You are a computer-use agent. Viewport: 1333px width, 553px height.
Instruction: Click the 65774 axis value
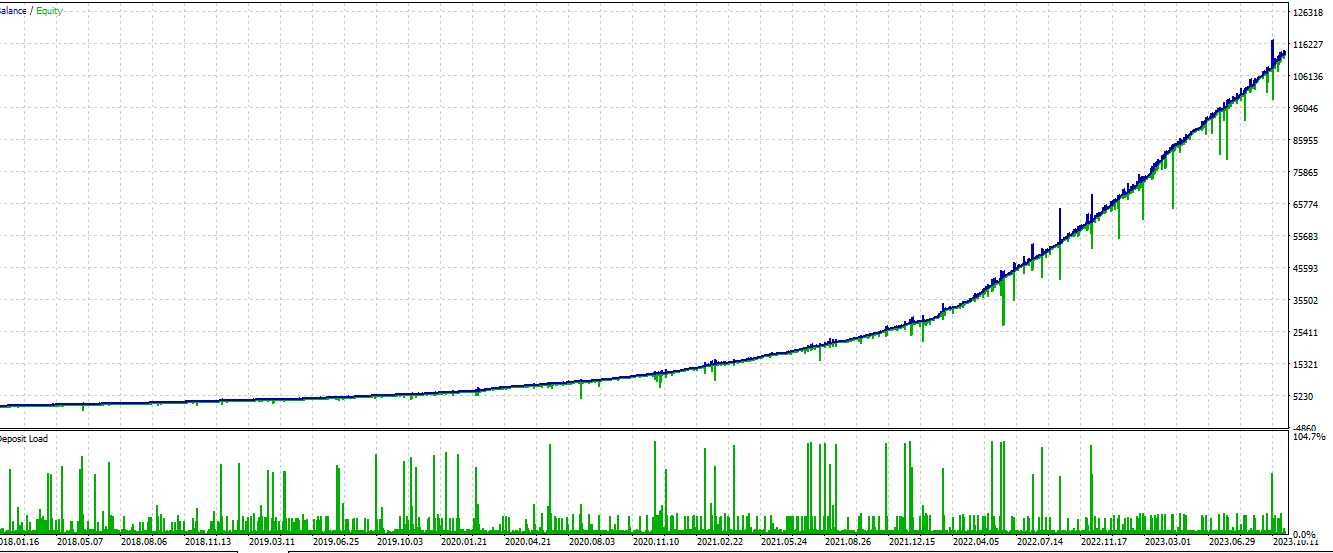point(1306,205)
